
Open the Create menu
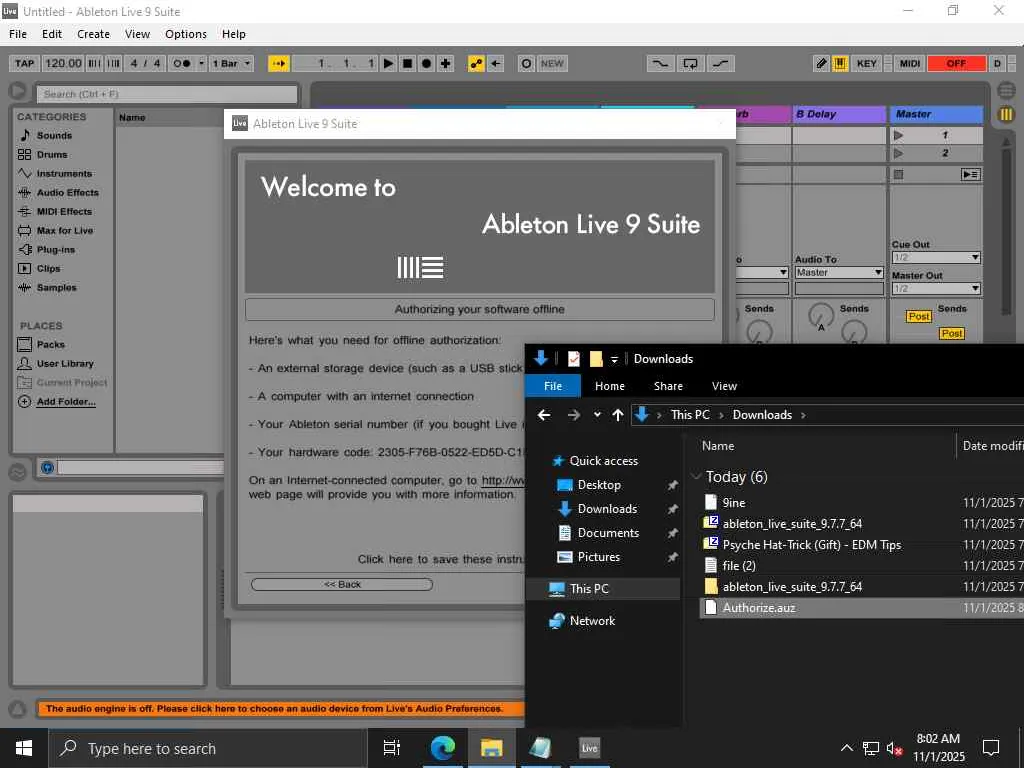[x=93, y=34]
